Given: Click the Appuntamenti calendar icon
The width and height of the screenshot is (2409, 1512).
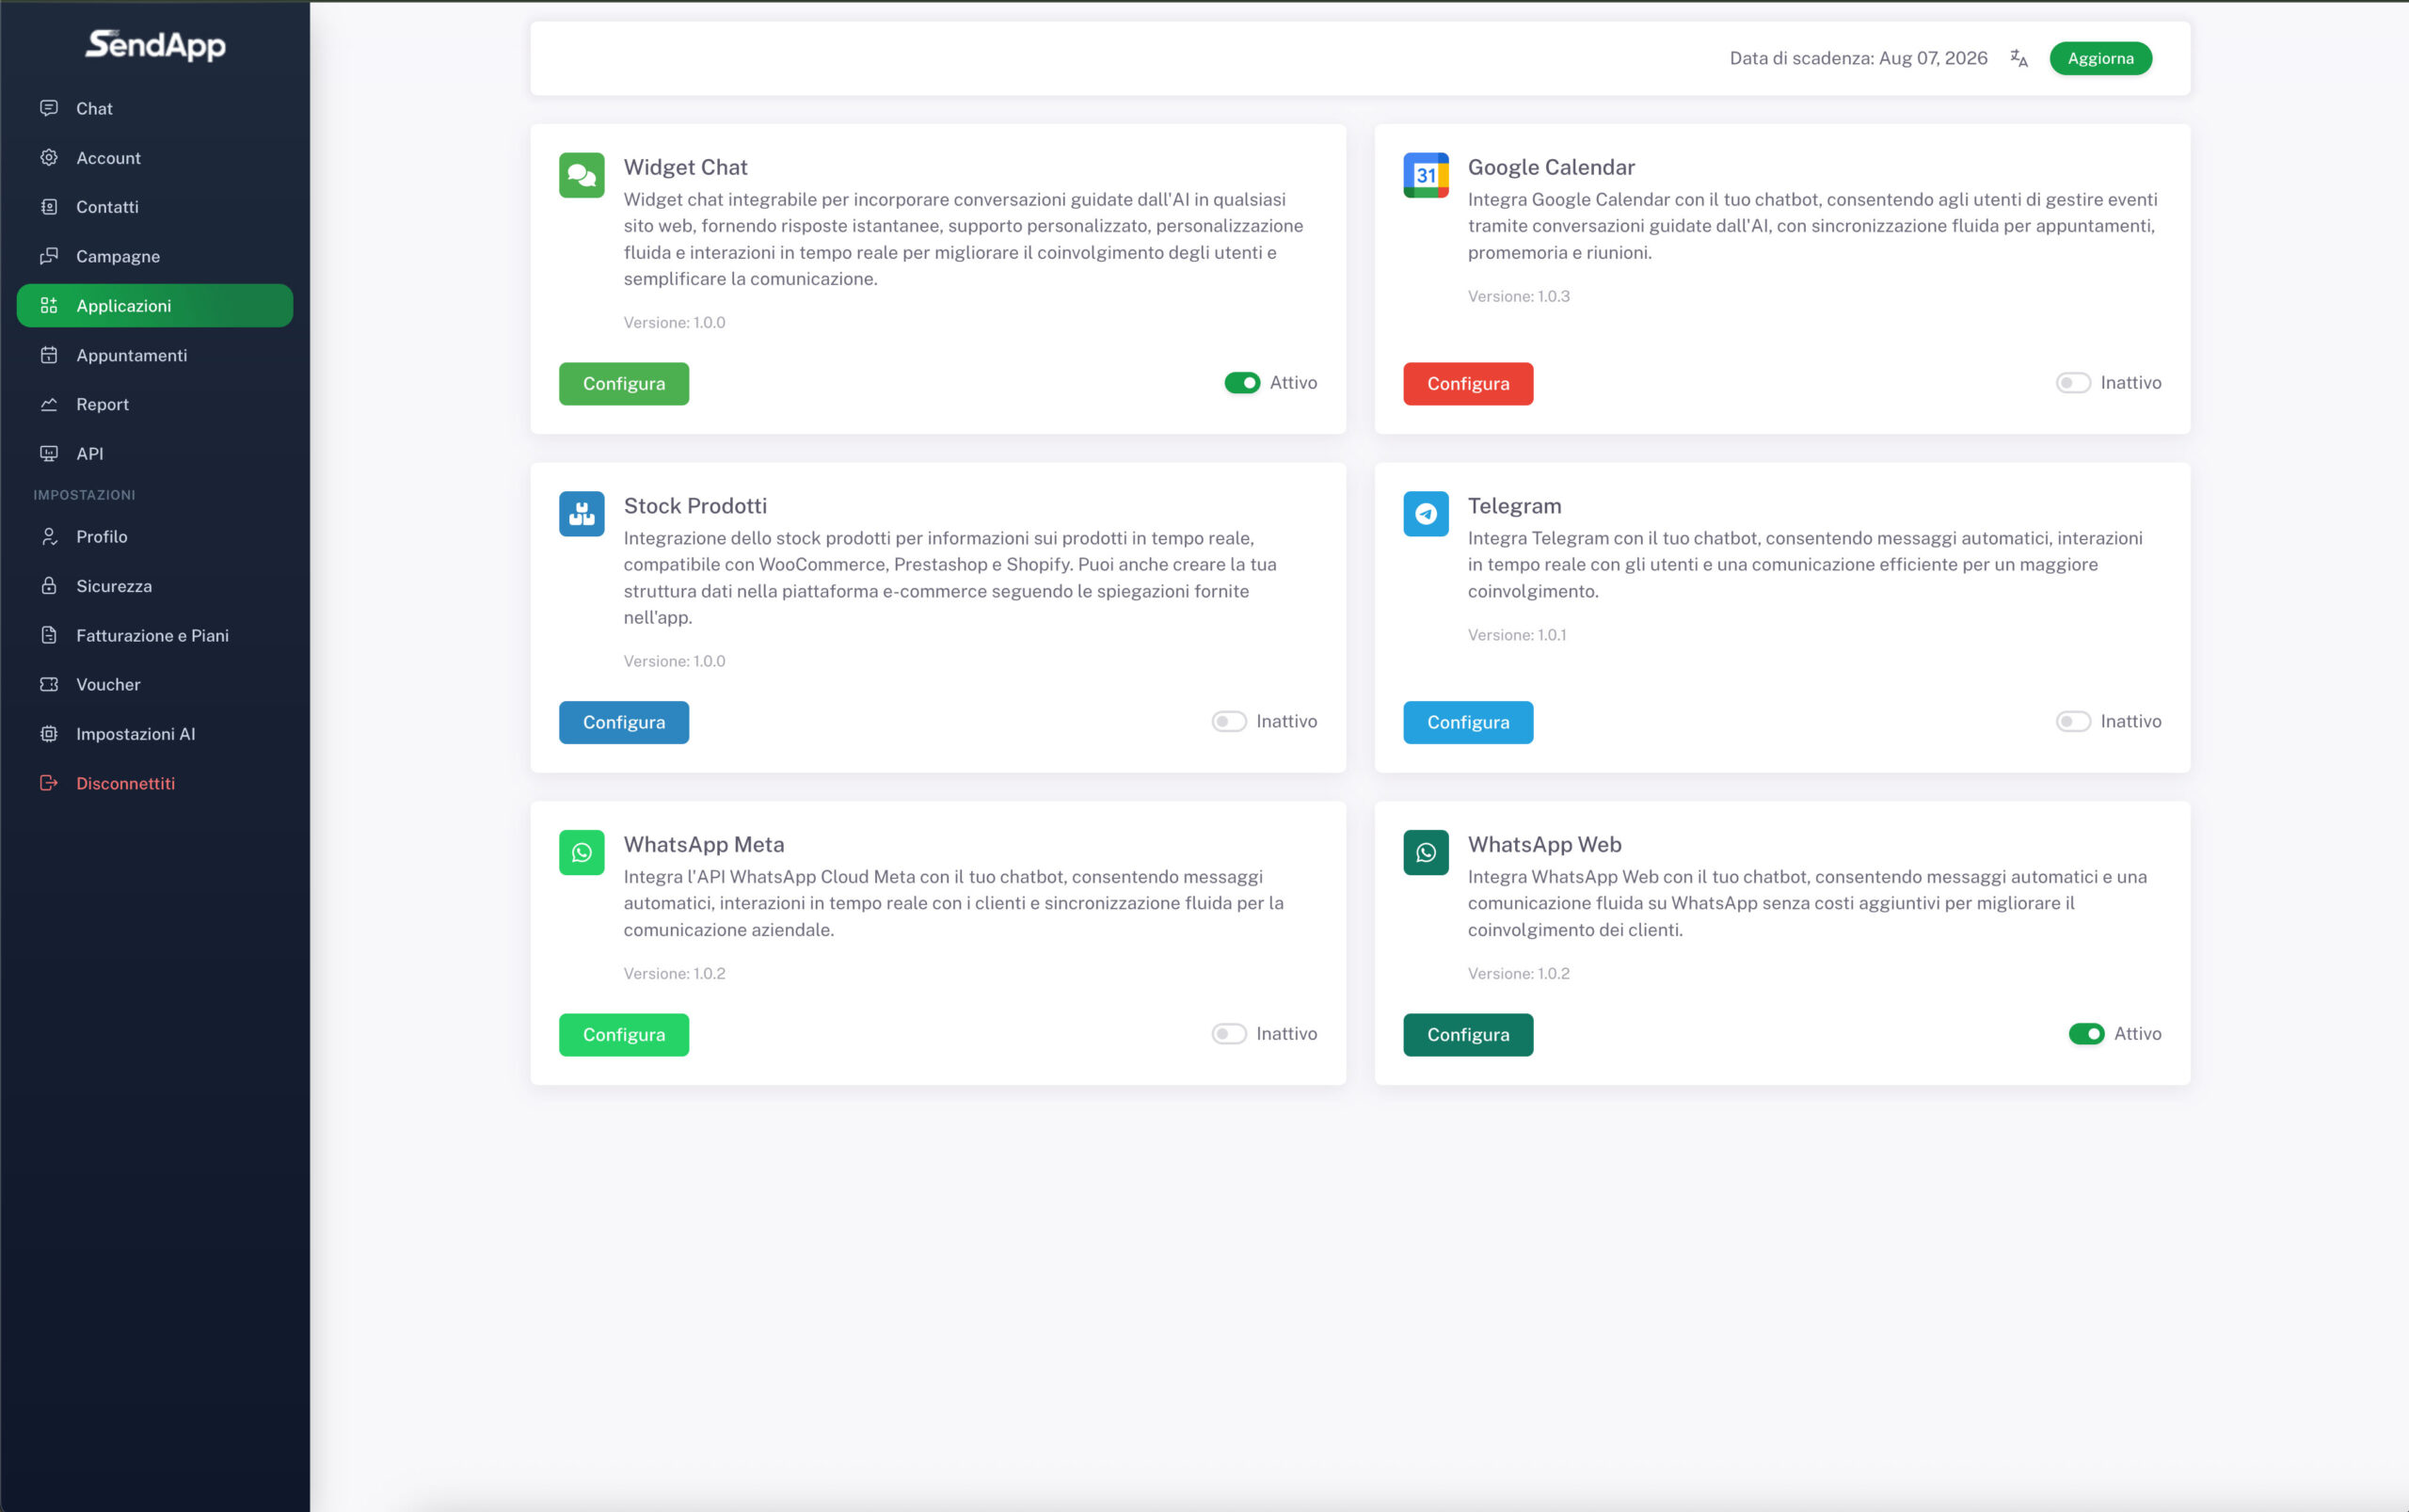Looking at the screenshot, I should [x=49, y=355].
